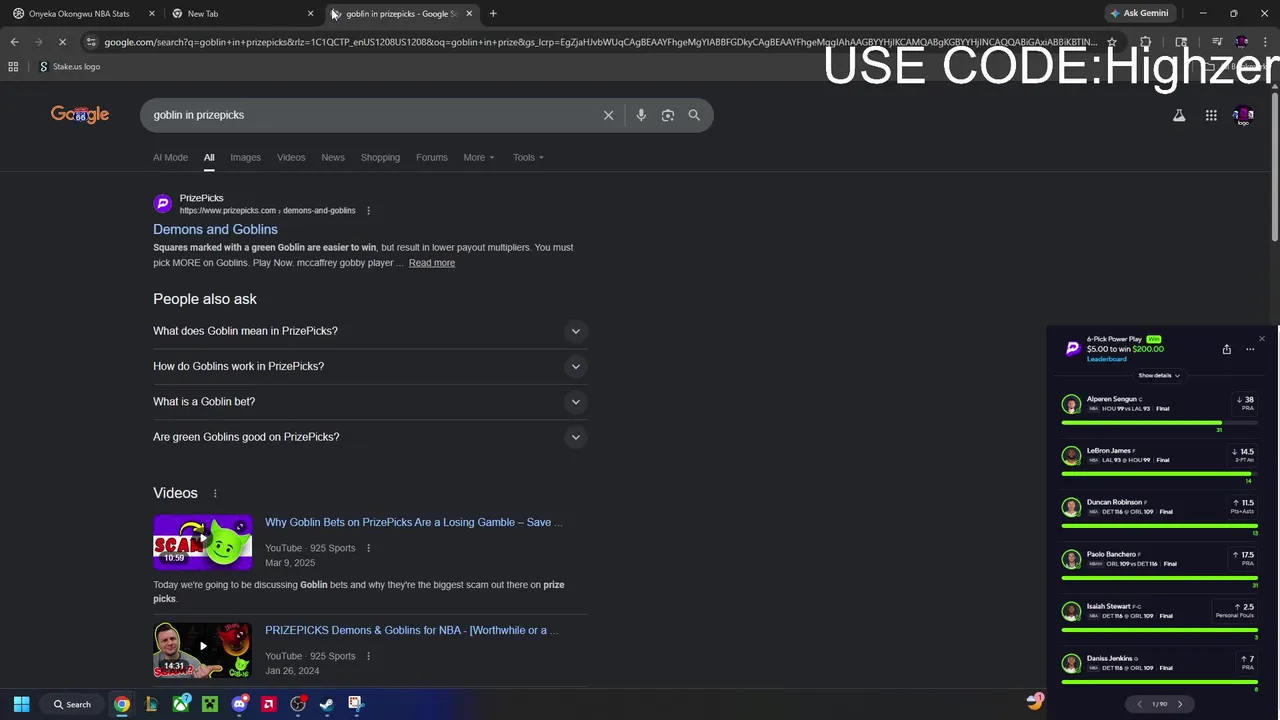
Task: Open AMD software from taskbar
Action: [x=268, y=704]
